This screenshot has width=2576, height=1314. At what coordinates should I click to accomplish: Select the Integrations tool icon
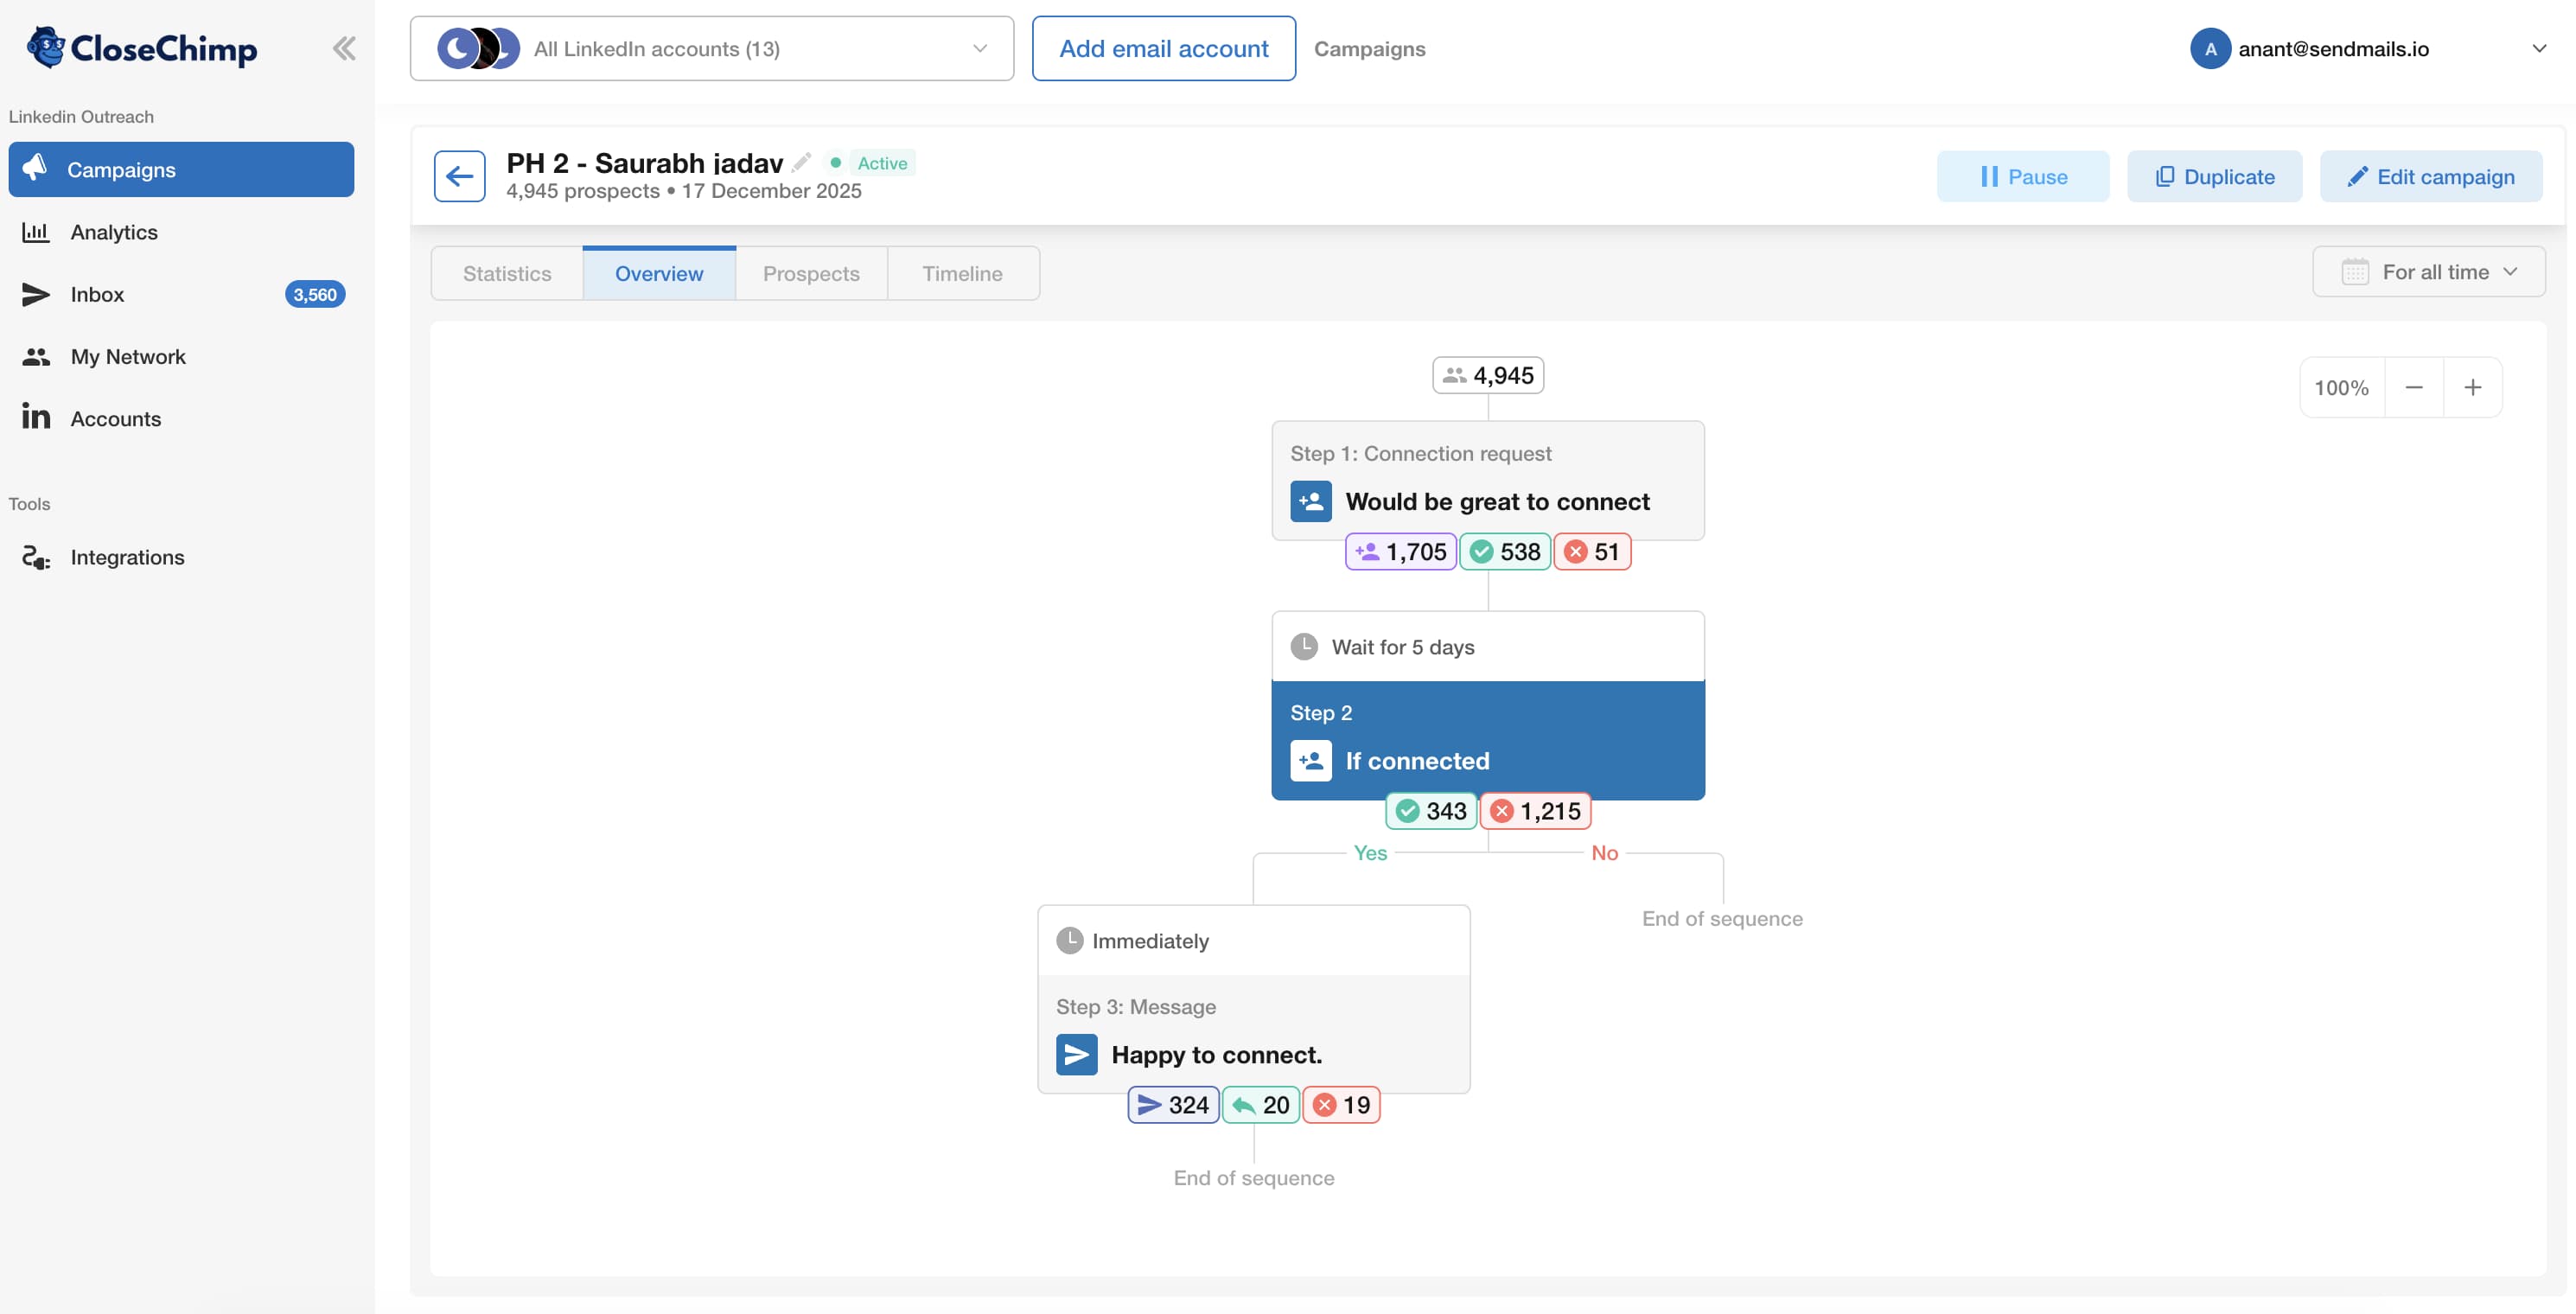pyautogui.click(x=34, y=557)
